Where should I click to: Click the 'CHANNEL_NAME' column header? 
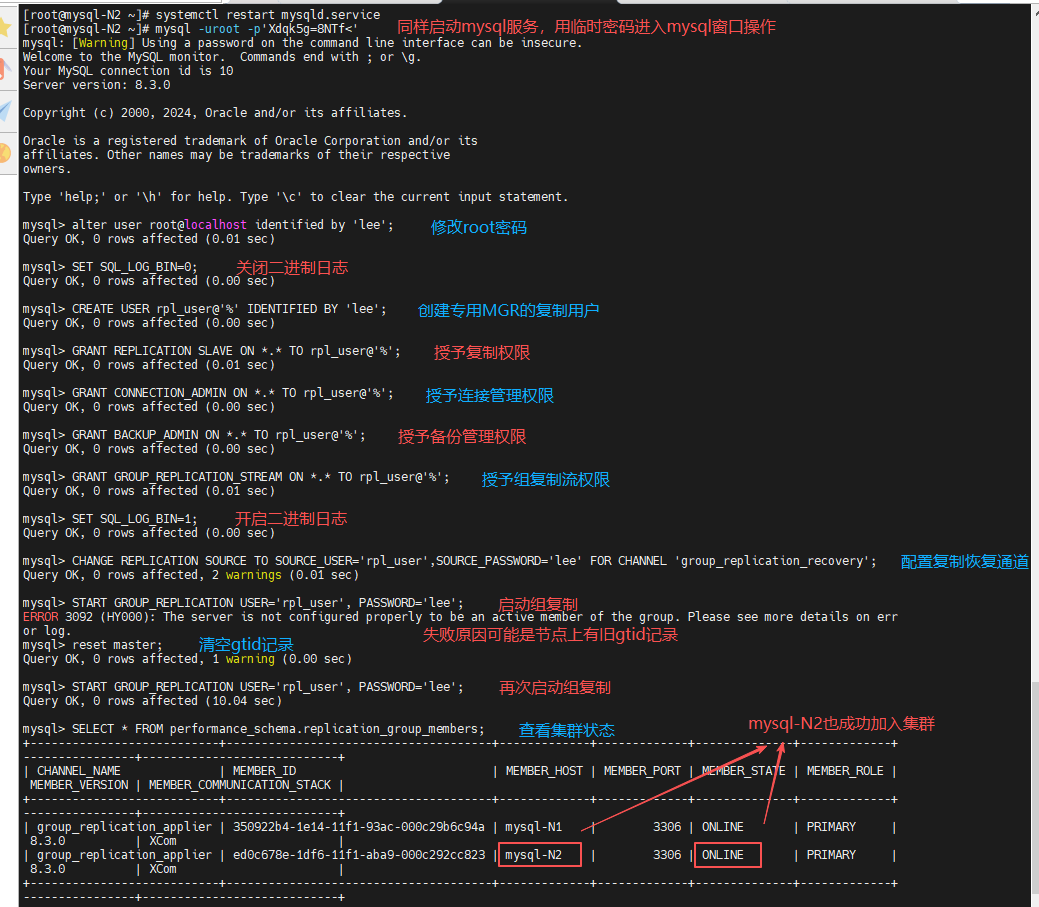(79, 771)
